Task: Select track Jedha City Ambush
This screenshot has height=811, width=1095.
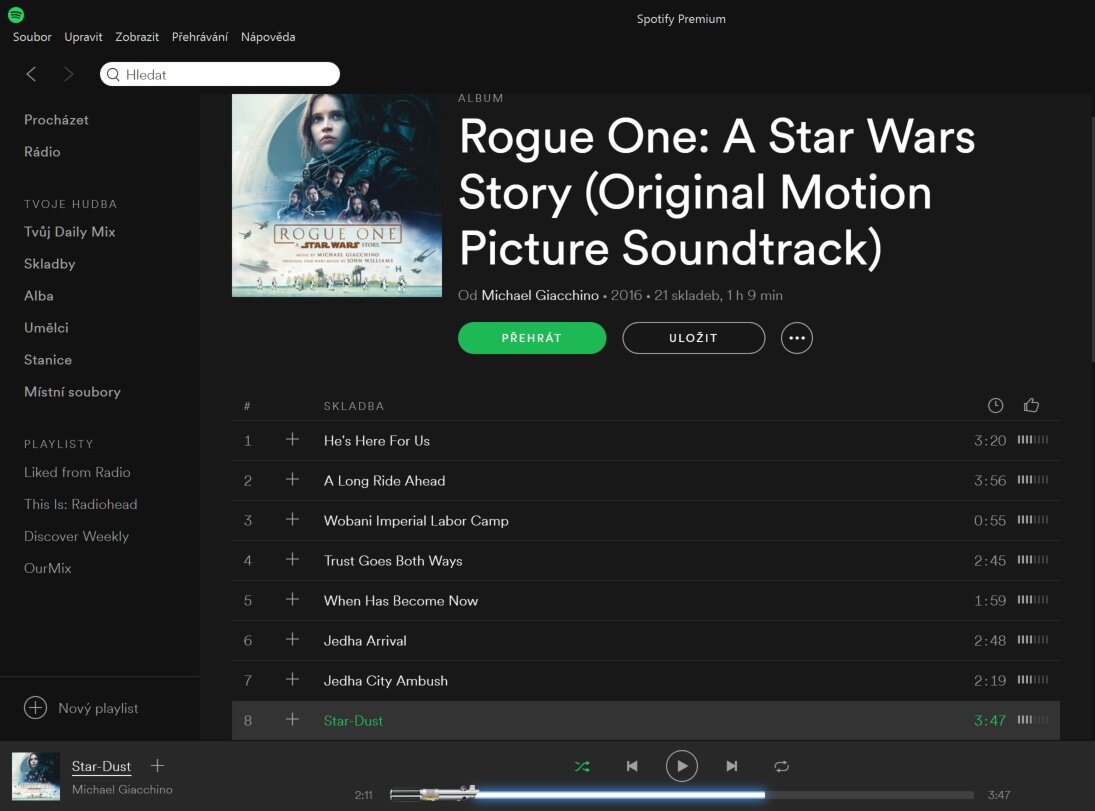Action: (x=385, y=680)
